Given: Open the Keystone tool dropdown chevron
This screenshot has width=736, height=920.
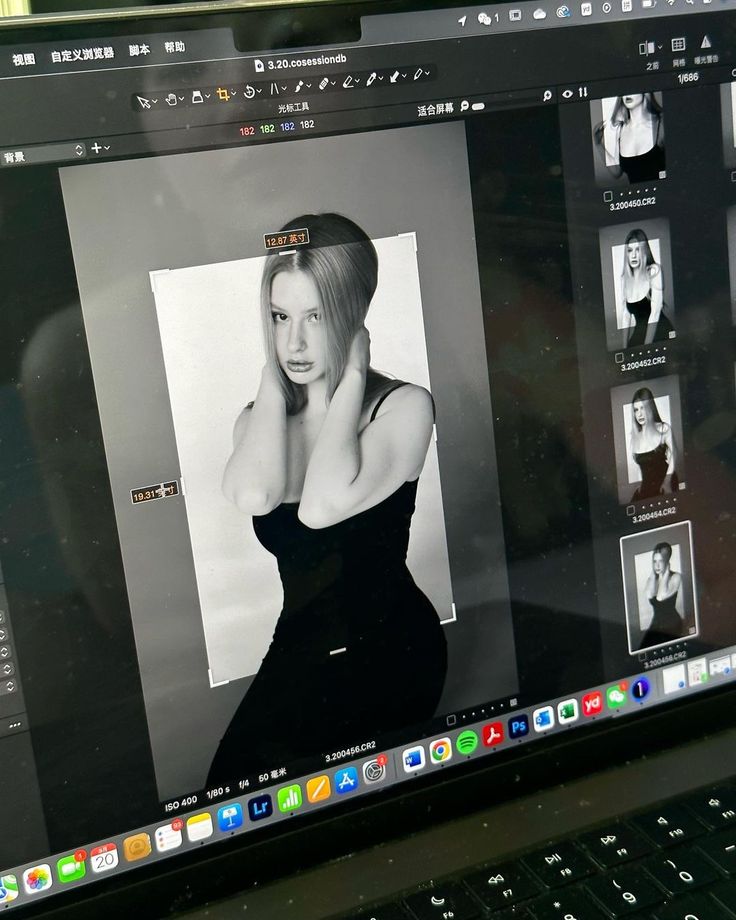Looking at the screenshot, I should 284,89.
